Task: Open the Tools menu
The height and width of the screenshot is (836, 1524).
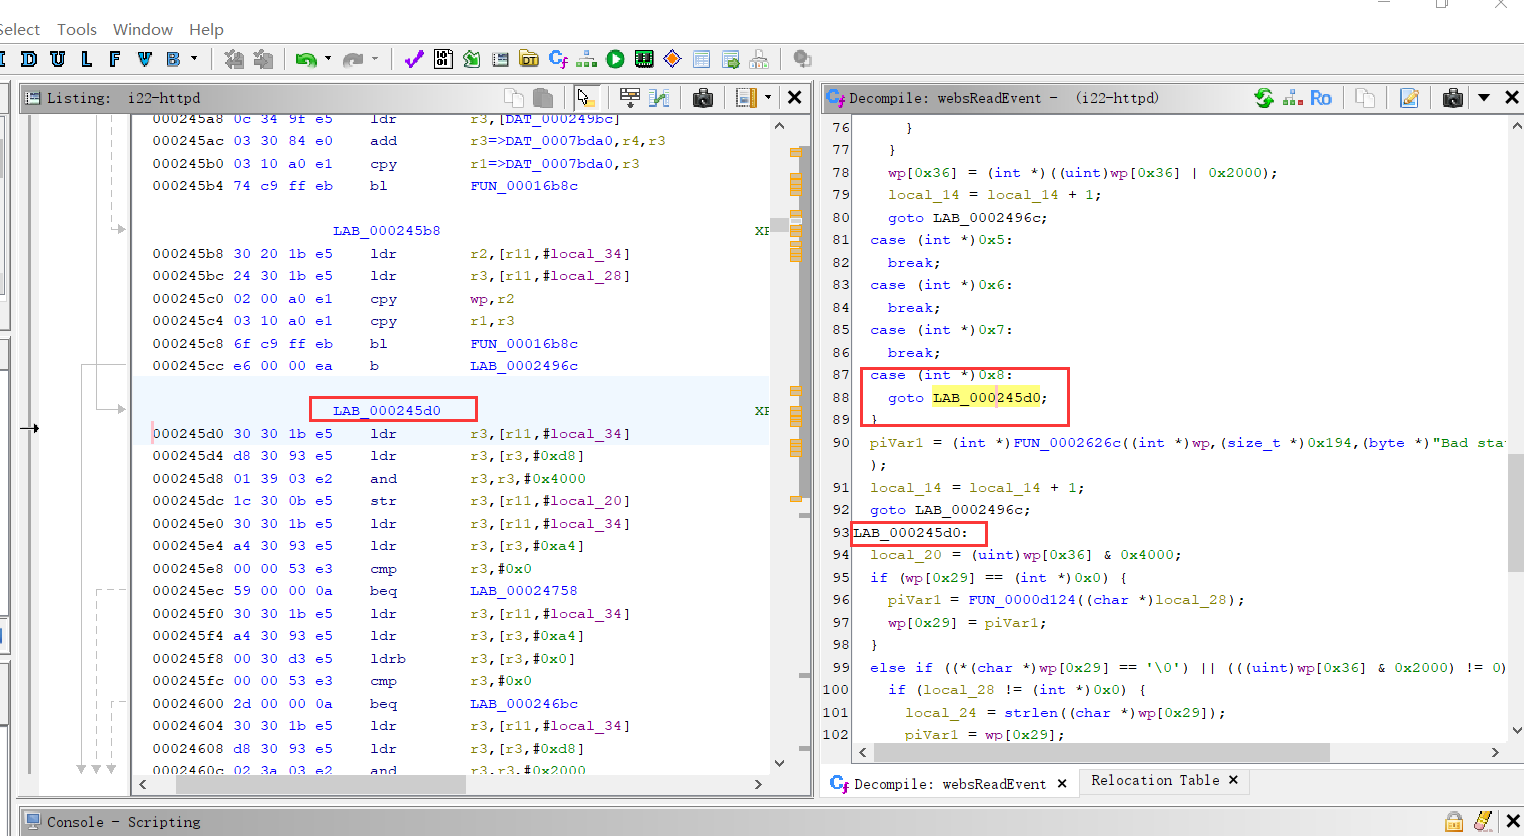Action: [x=77, y=29]
